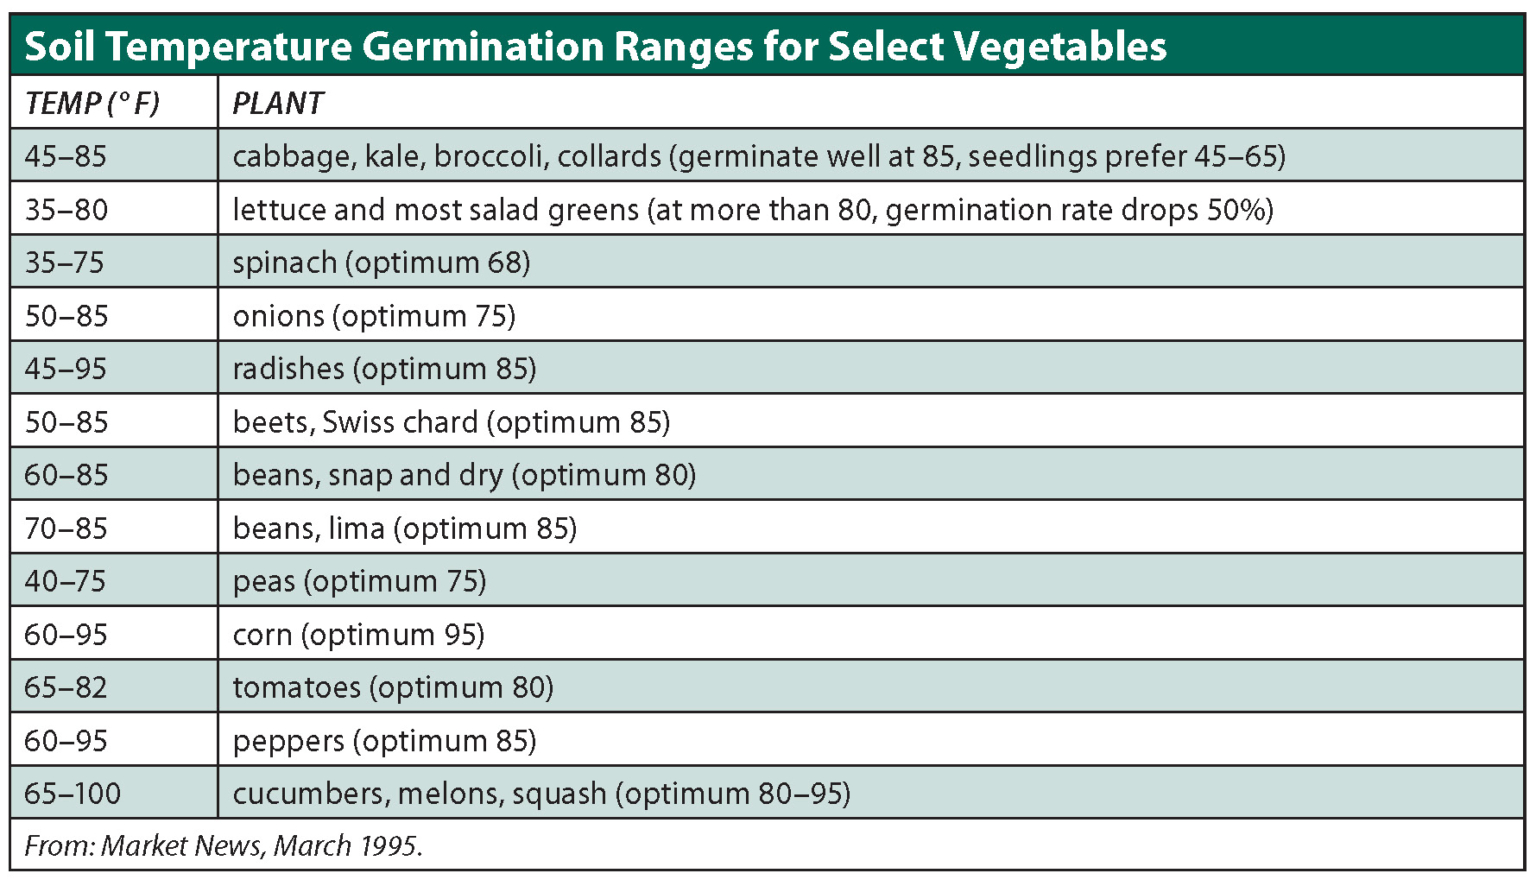Click the cabbage, kale, broccoli, collards row
The width and height of the screenshot is (1536, 886).
[x=758, y=156]
